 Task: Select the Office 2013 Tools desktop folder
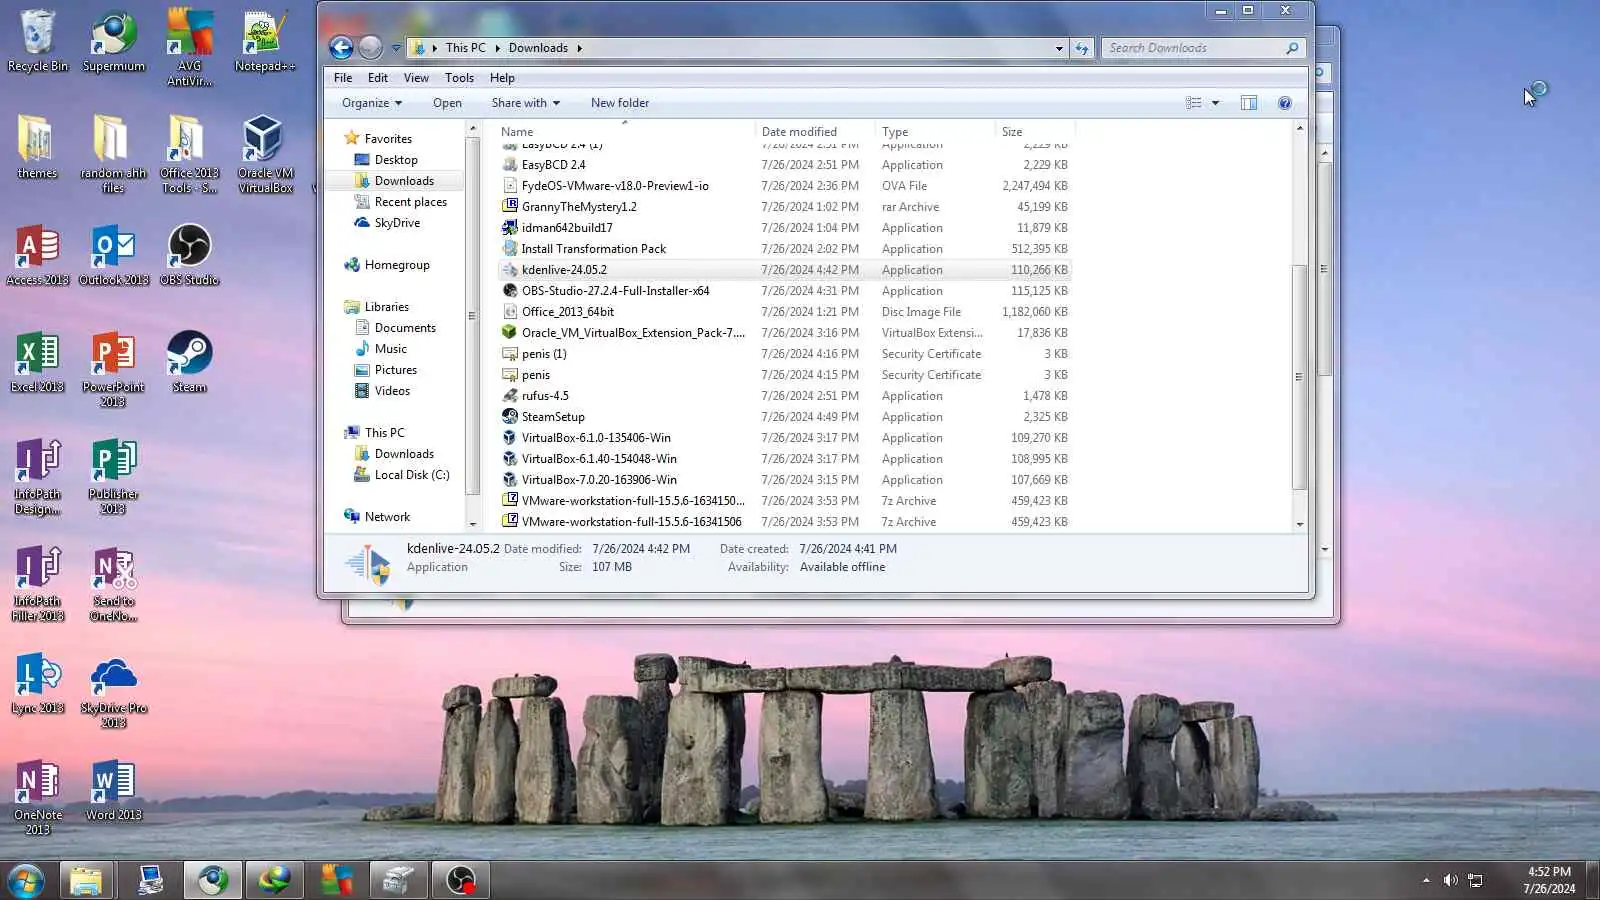(189, 154)
